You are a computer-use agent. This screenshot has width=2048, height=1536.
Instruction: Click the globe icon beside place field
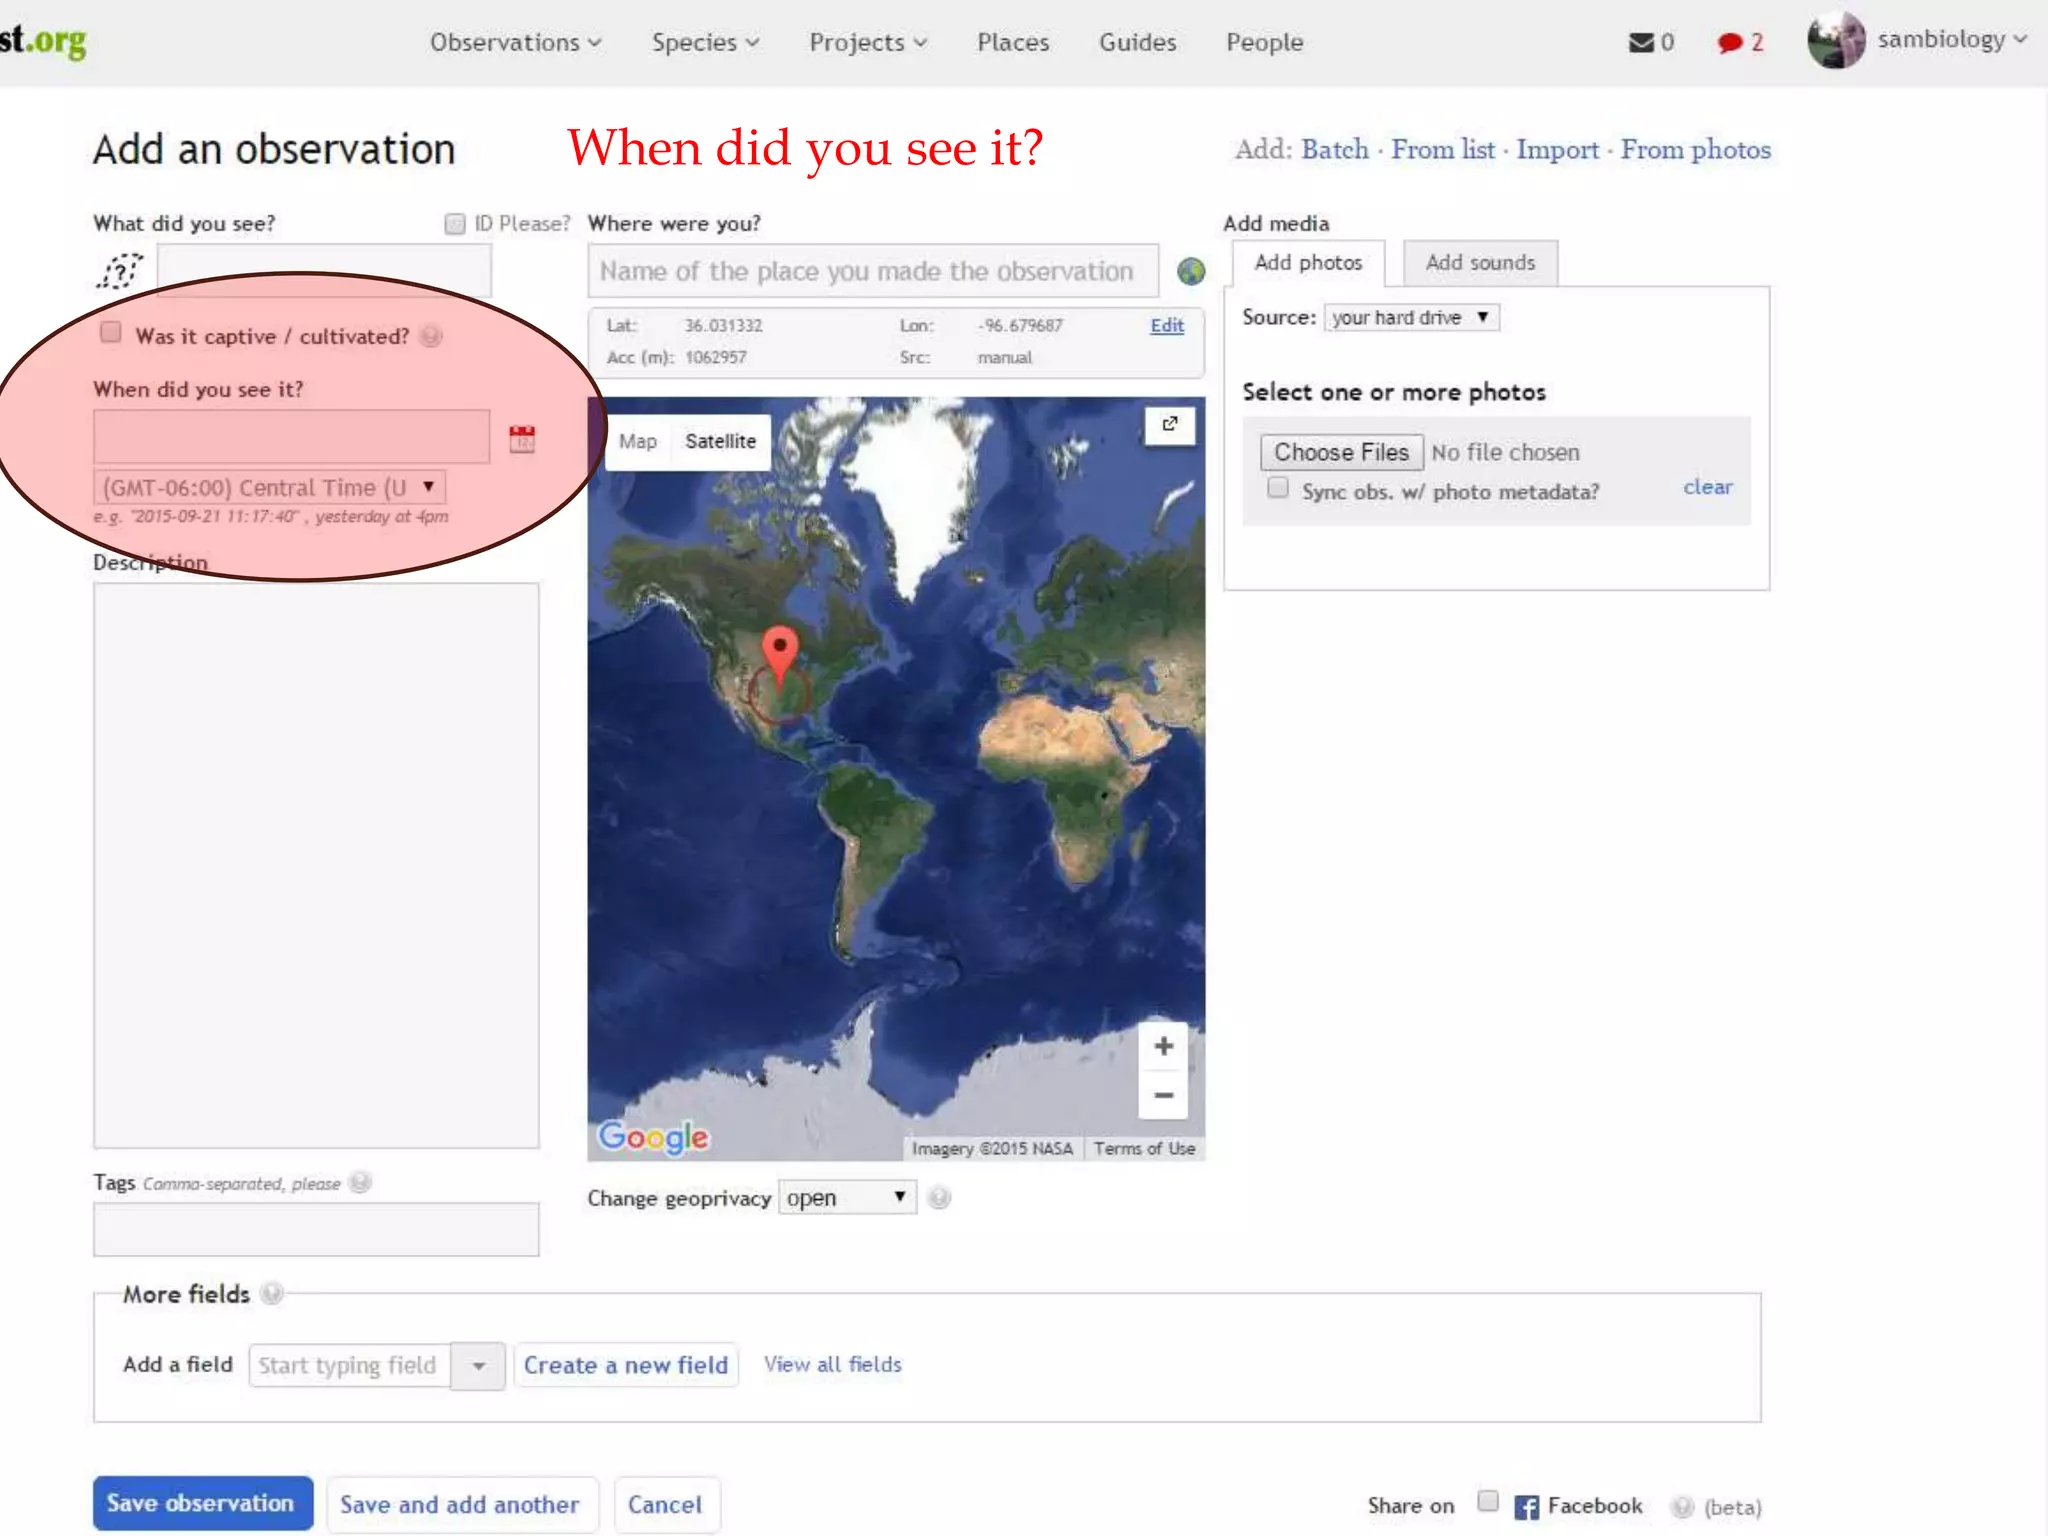coord(1190,271)
